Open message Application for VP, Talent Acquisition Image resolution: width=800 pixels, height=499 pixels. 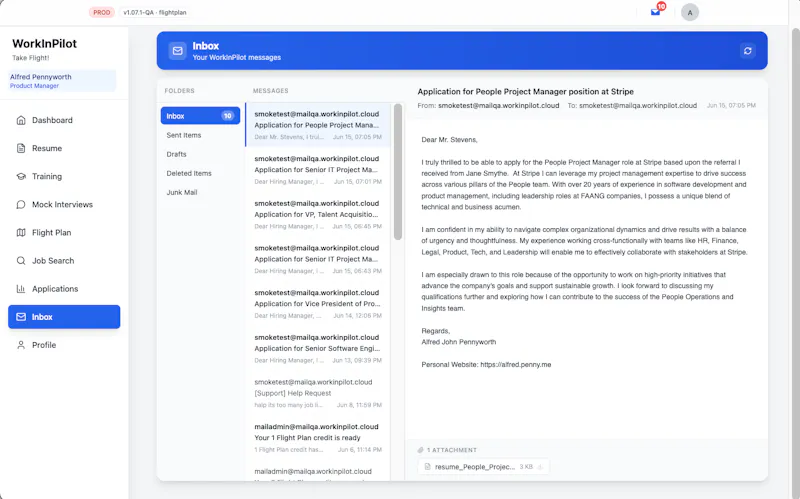pos(318,214)
